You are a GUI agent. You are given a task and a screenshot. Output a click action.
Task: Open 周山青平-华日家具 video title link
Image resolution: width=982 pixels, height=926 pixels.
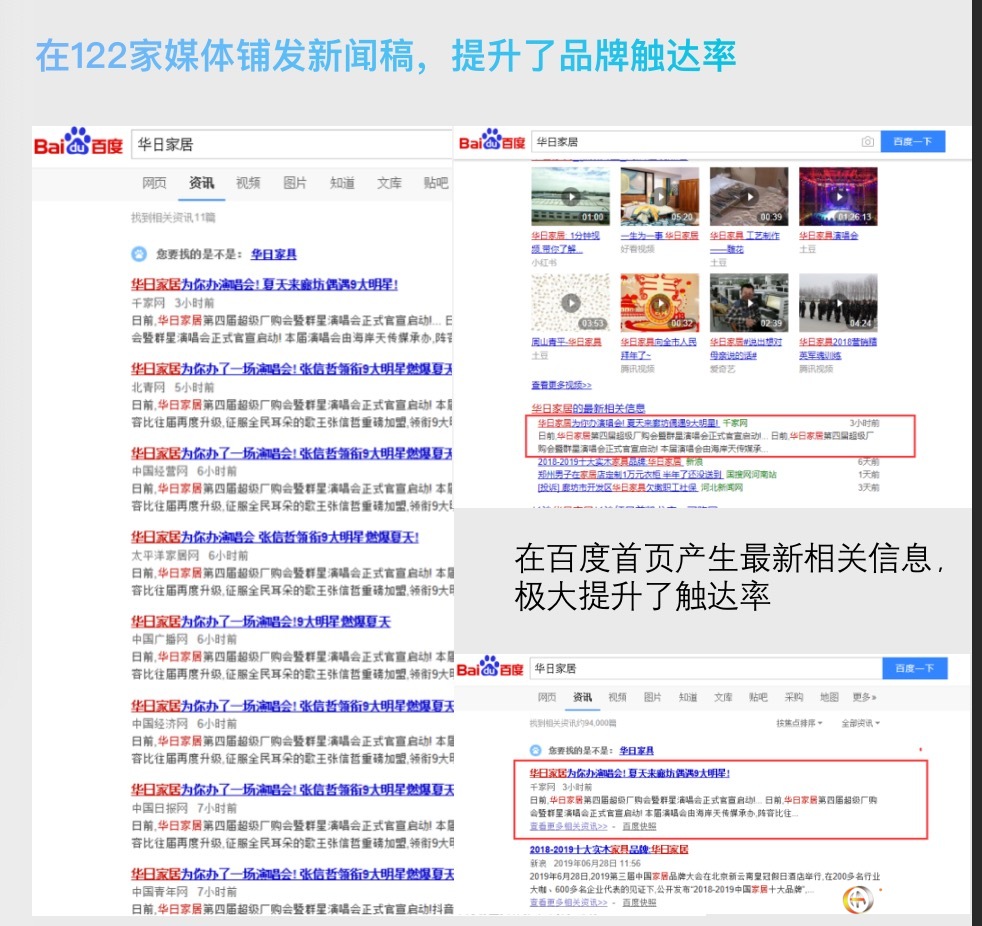tap(566, 342)
